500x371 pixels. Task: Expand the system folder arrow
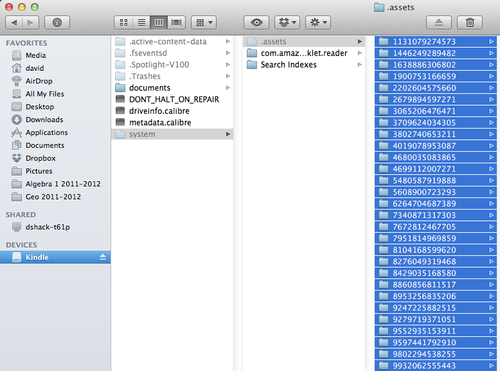coord(228,134)
